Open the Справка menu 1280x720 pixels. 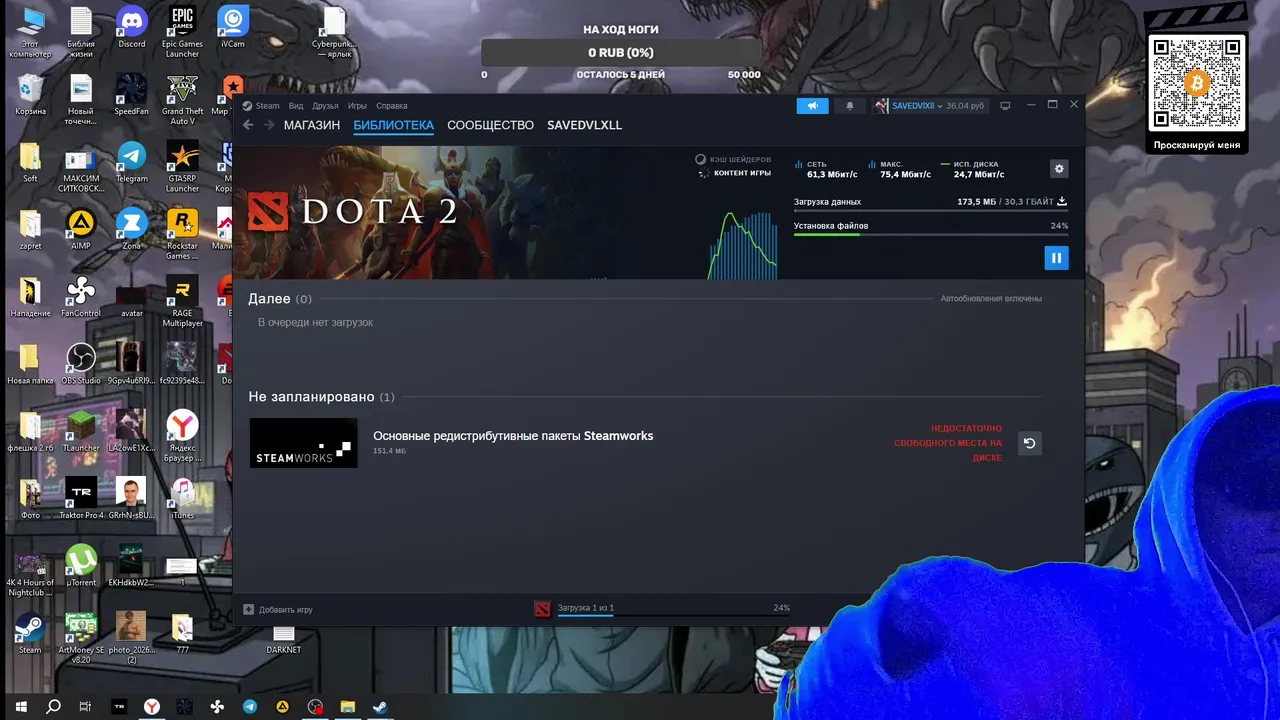click(x=391, y=106)
